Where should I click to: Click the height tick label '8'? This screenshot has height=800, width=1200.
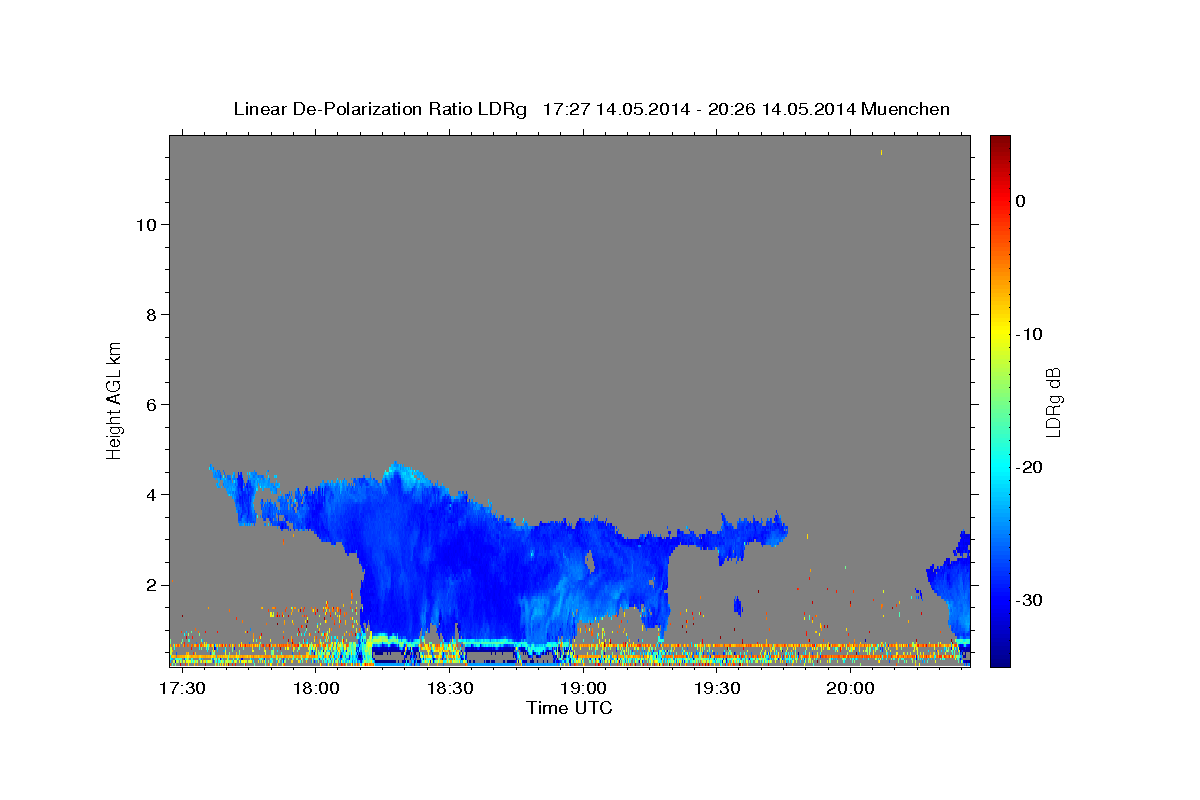150,314
